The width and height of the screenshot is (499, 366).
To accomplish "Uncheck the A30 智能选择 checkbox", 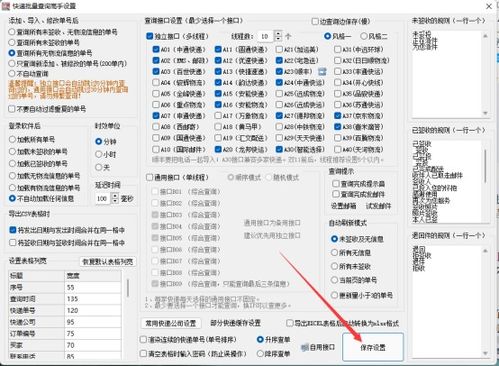I will (279, 149).
